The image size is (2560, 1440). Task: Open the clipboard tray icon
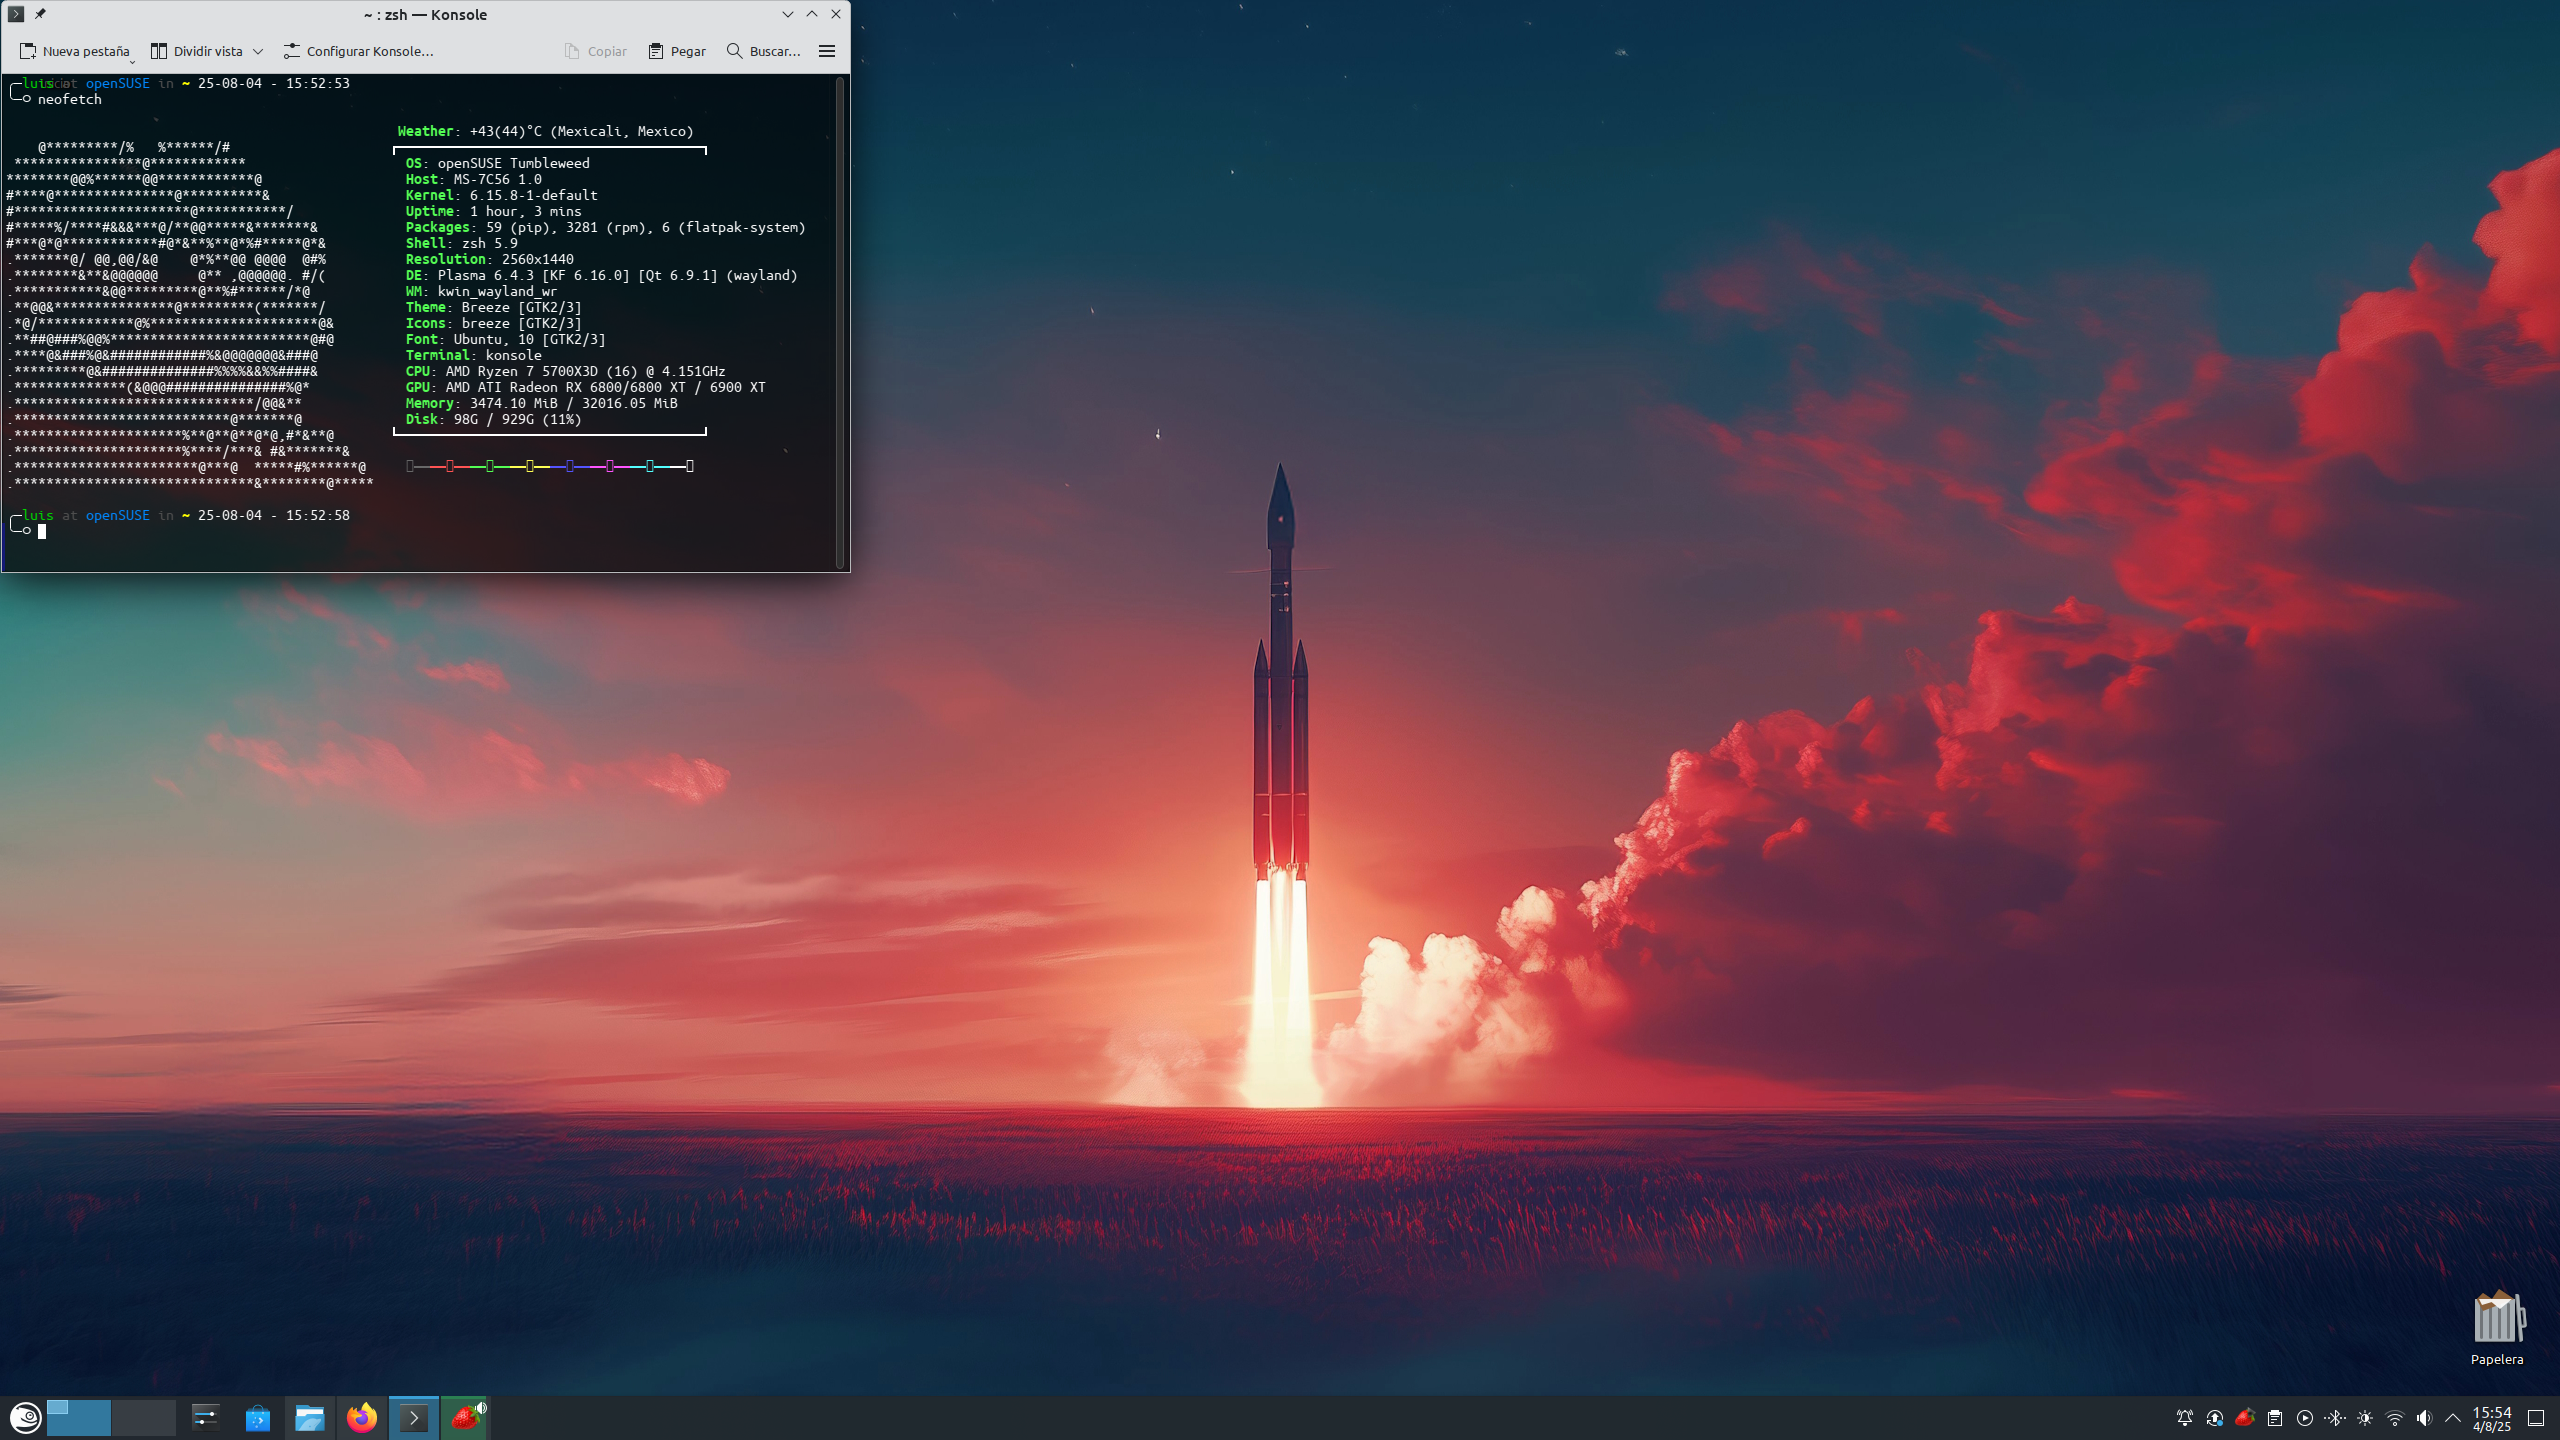(x=2275, y=1418)
